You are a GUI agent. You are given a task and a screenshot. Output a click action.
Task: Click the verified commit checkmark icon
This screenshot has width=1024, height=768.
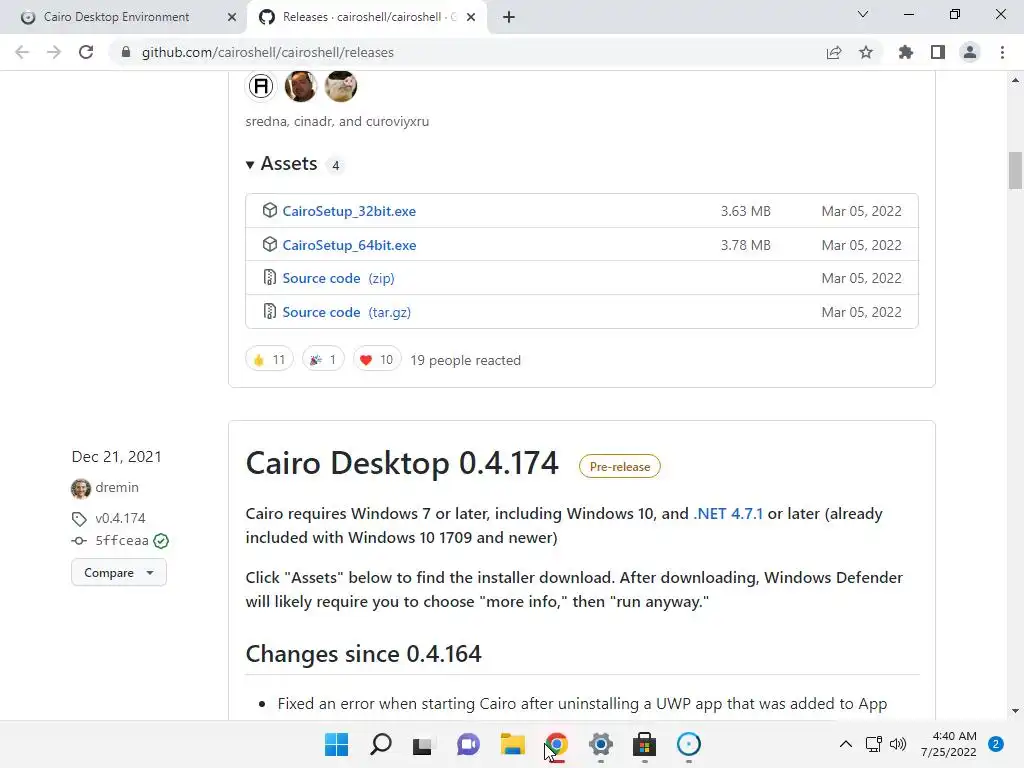(161, 541)
